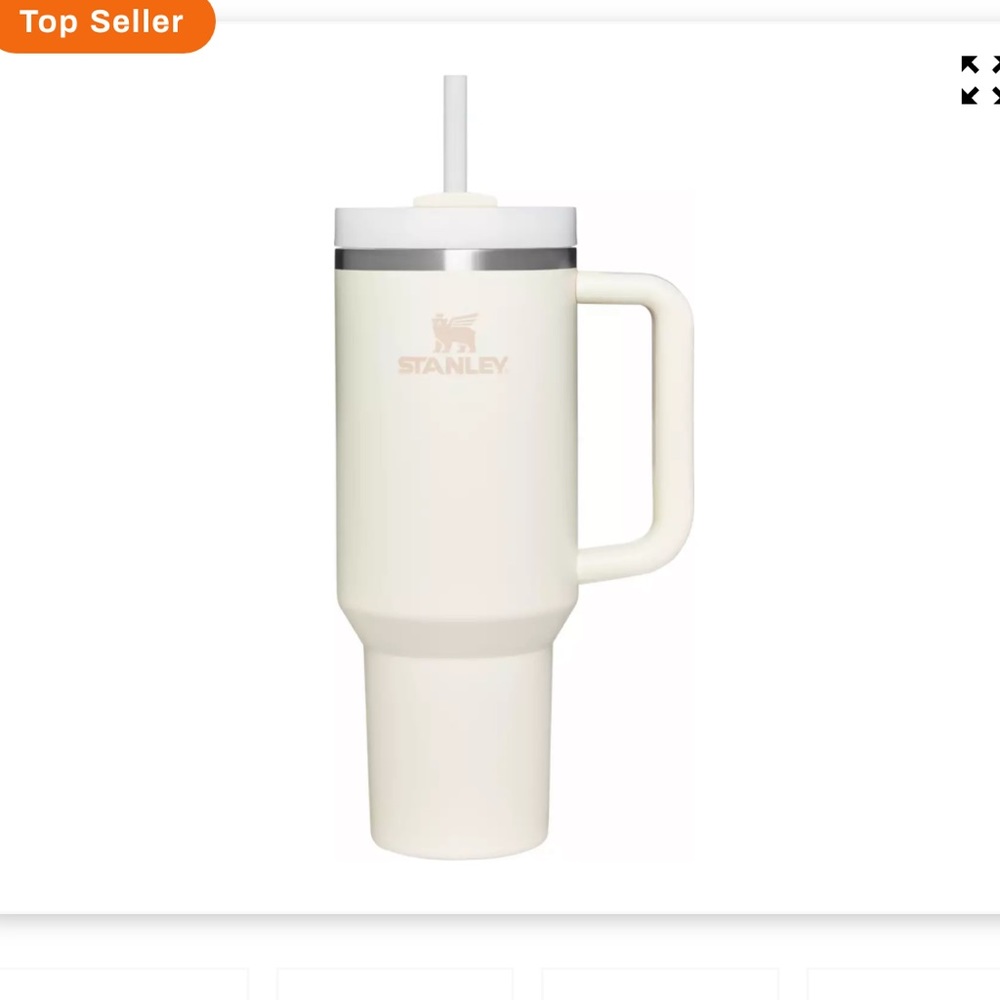Viewport: 1000px width, 1000px height.
Task: Click the upper-left arrow of the fullscreen icon
Action: (x=970, y=64)
